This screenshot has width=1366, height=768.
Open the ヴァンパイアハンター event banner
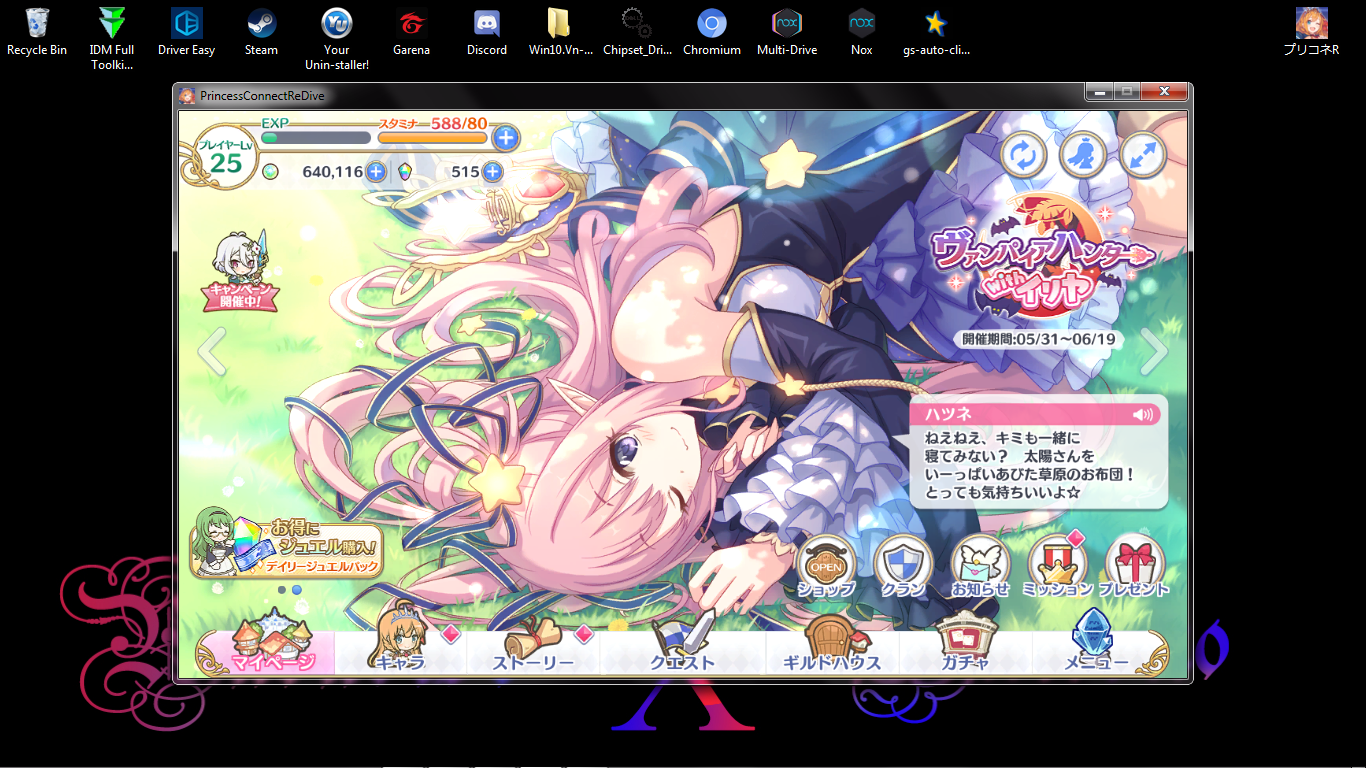[x=1041, y=258]
